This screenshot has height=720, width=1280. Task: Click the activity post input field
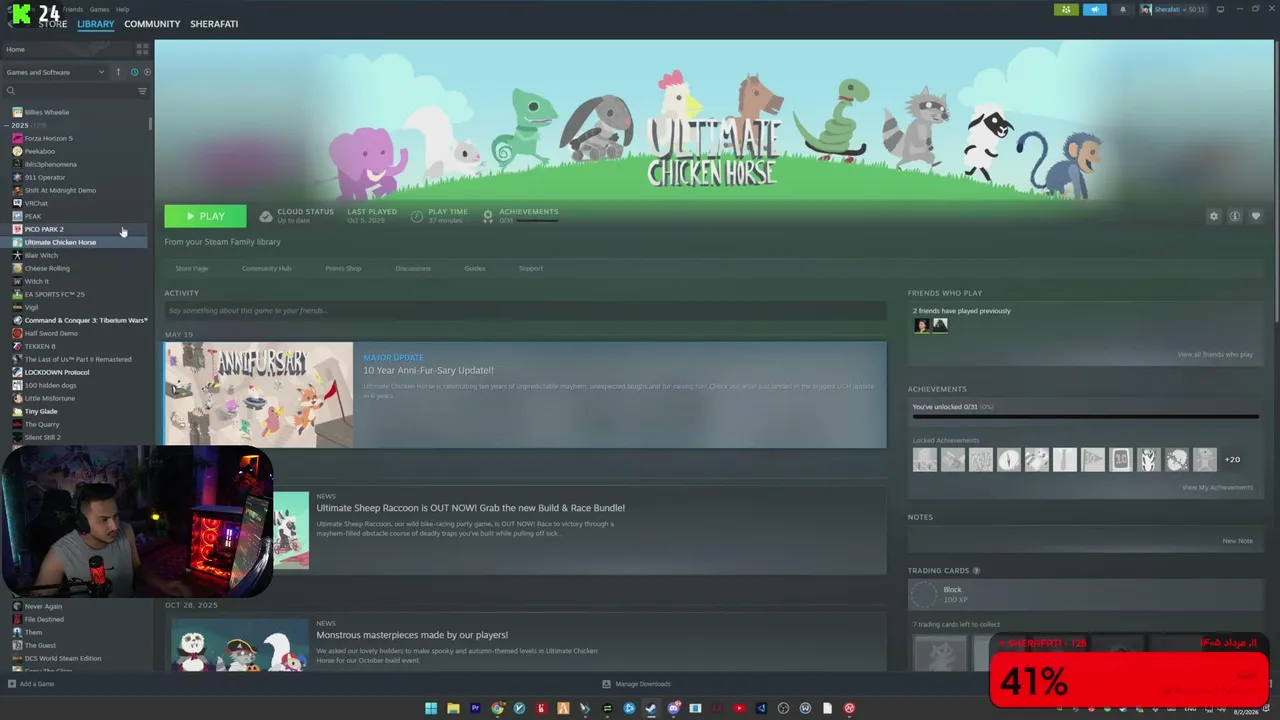point(525,311)
